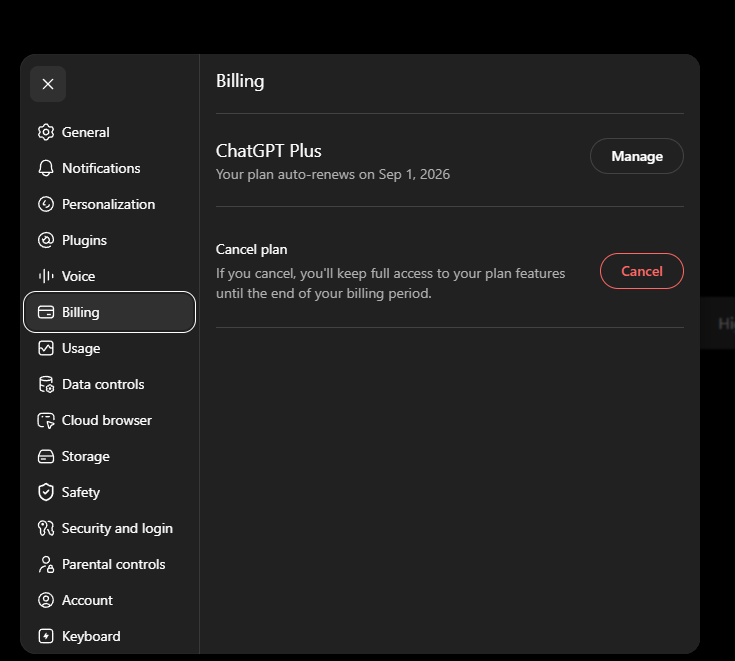Viewport: 735px width, 661px height.
Task: Click the Manage plan button
Action: coord(637,156)
